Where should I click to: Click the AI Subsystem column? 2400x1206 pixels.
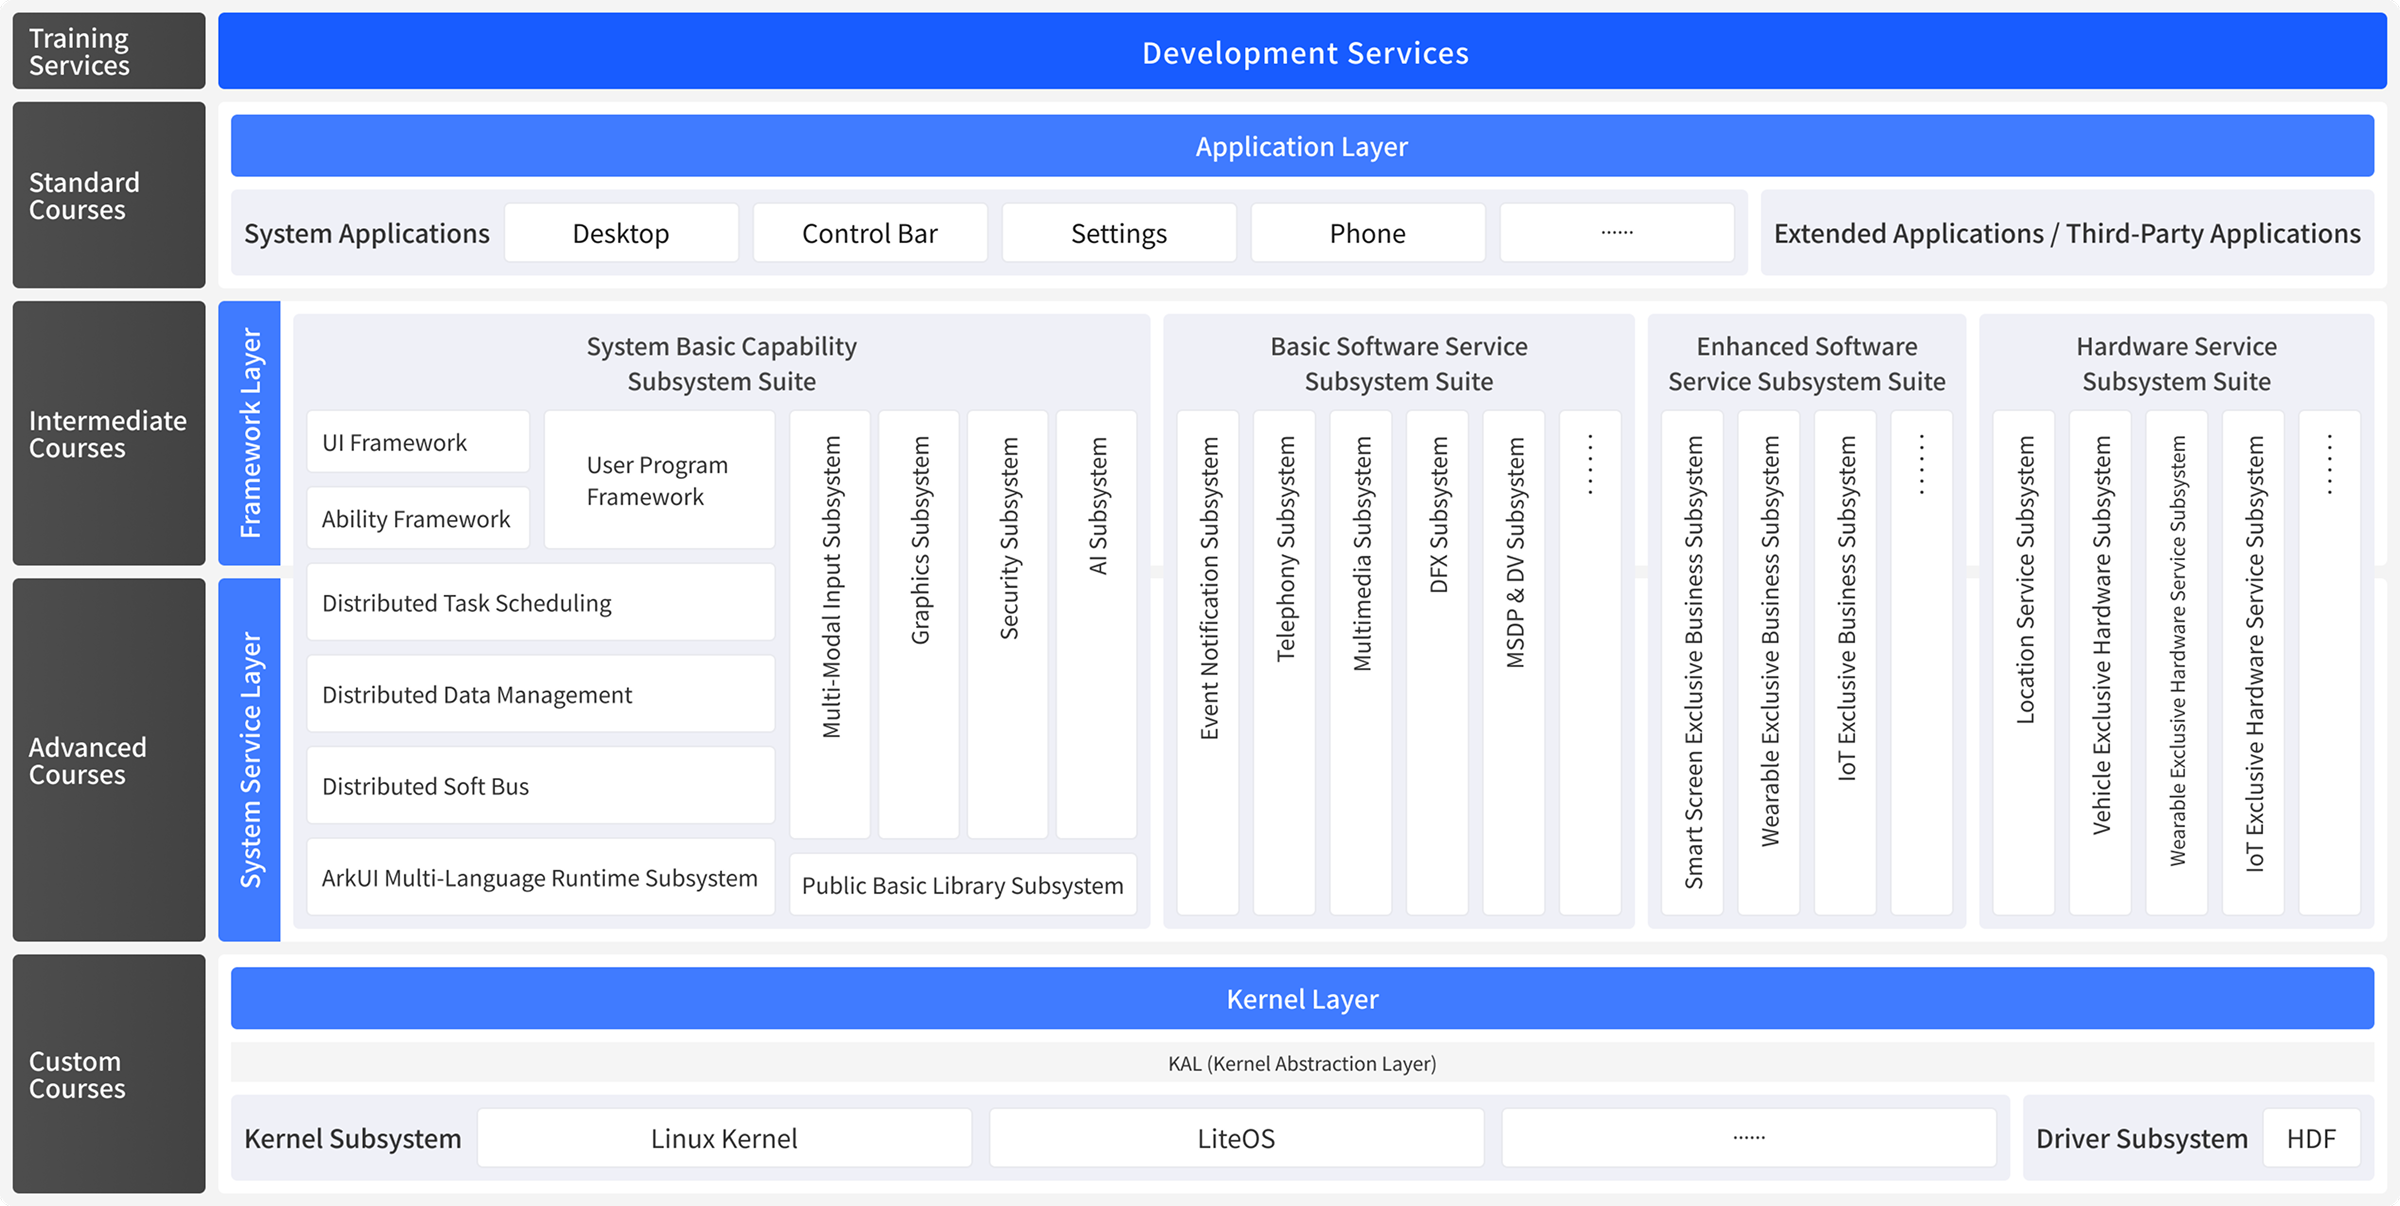click(1096, 620)
